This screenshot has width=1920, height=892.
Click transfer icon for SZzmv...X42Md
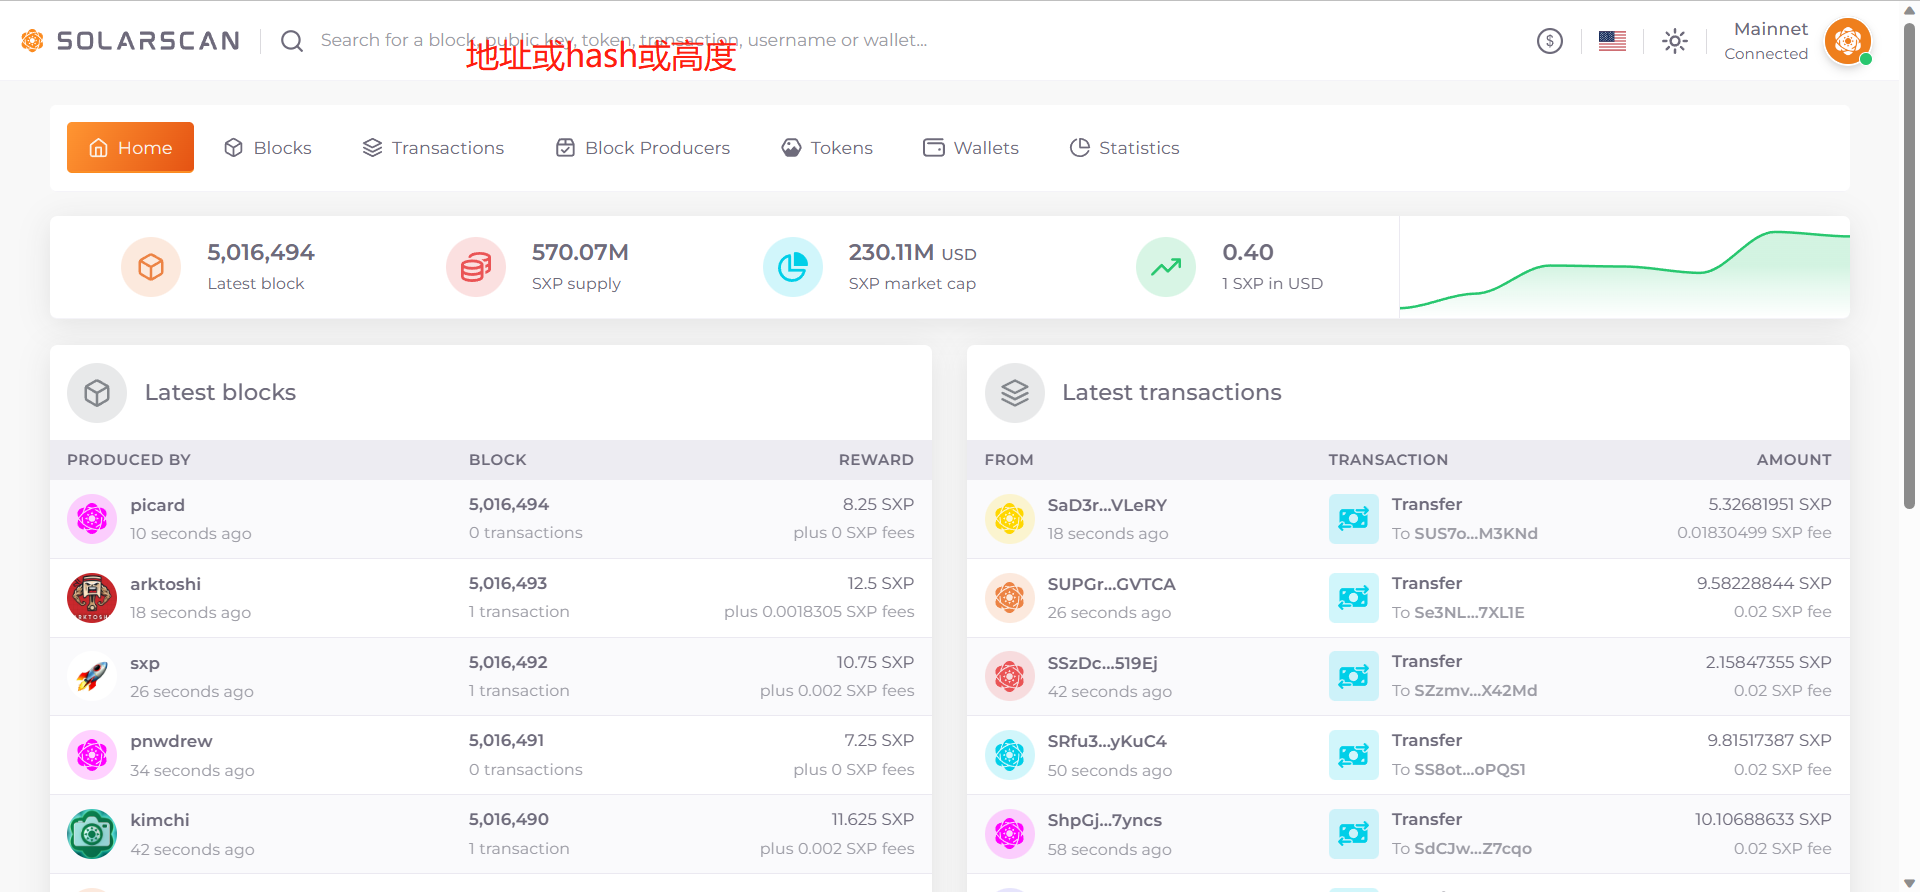tap(1354, 677)
